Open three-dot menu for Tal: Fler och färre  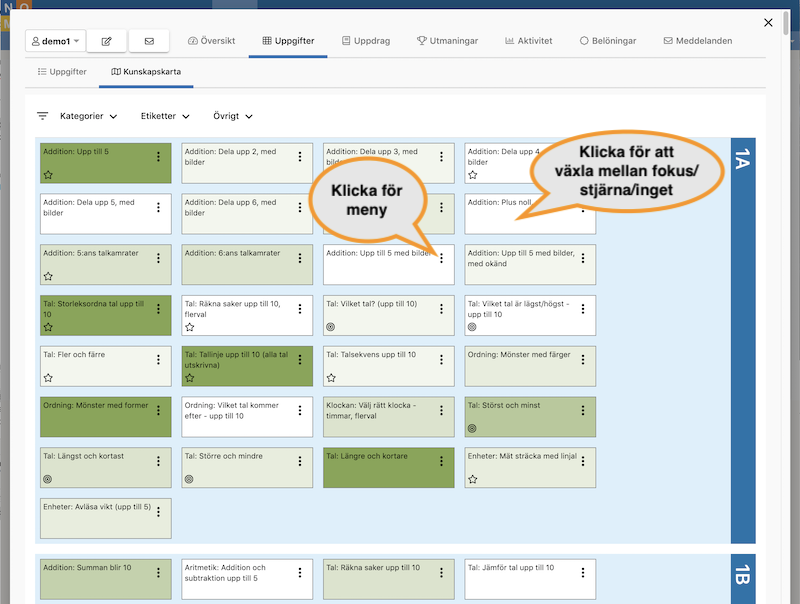[x=158, y=360]
